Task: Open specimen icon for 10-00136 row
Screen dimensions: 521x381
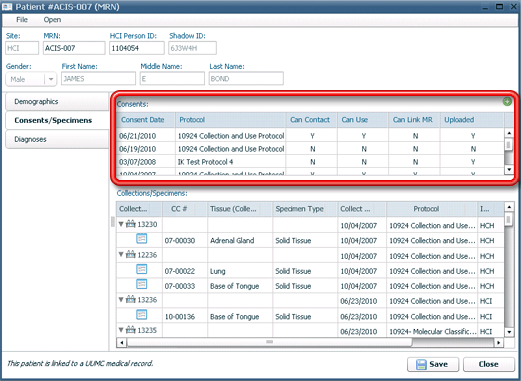Action: (x=142, y=315)
